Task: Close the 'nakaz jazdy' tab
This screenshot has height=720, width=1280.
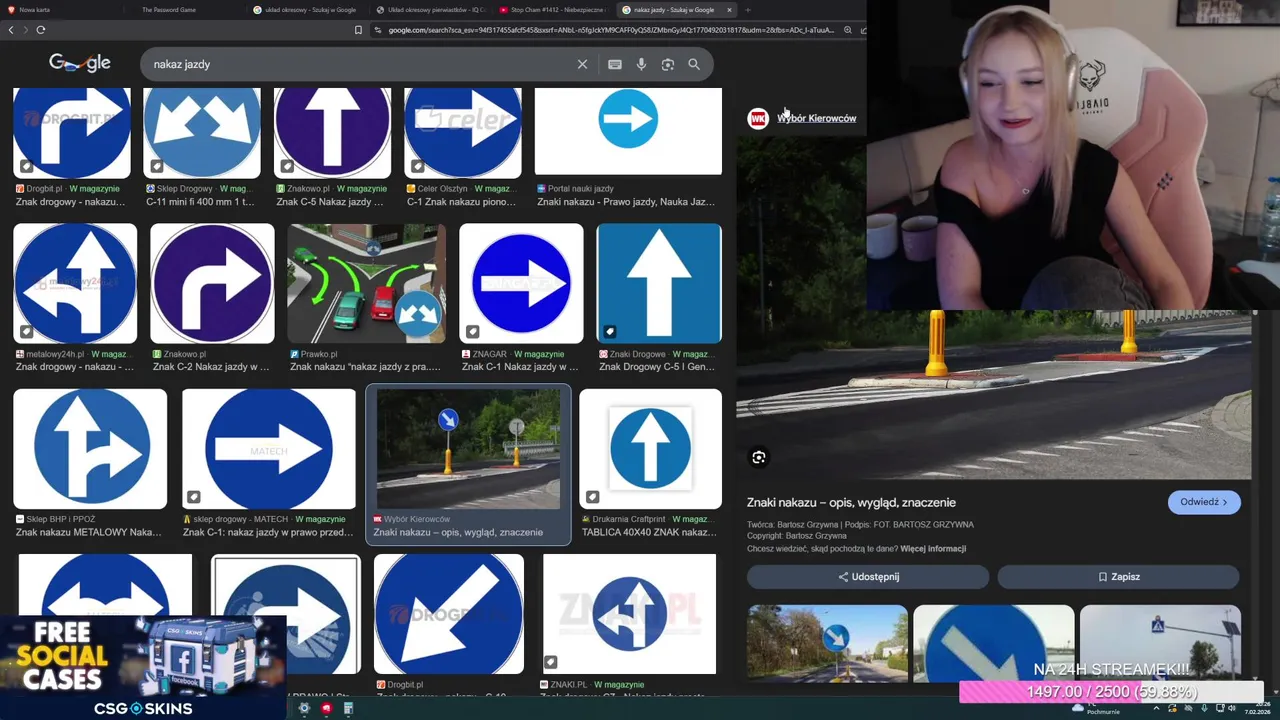Action: coord(729,9)
